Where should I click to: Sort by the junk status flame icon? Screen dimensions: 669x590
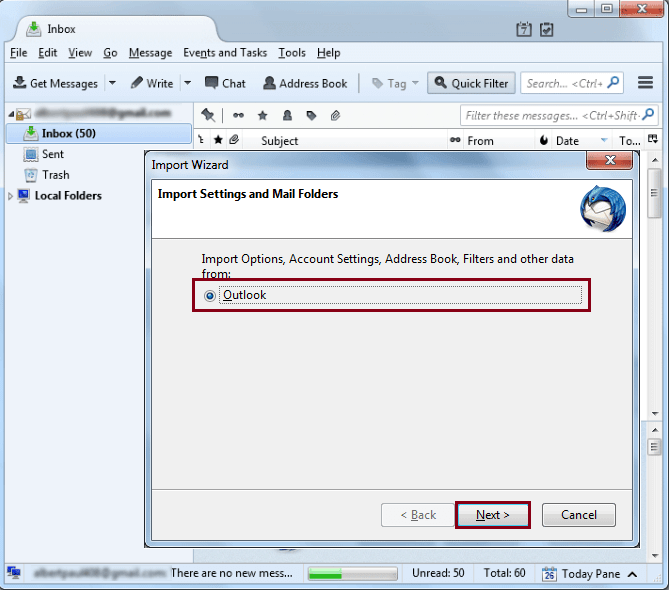click(544, 140)
